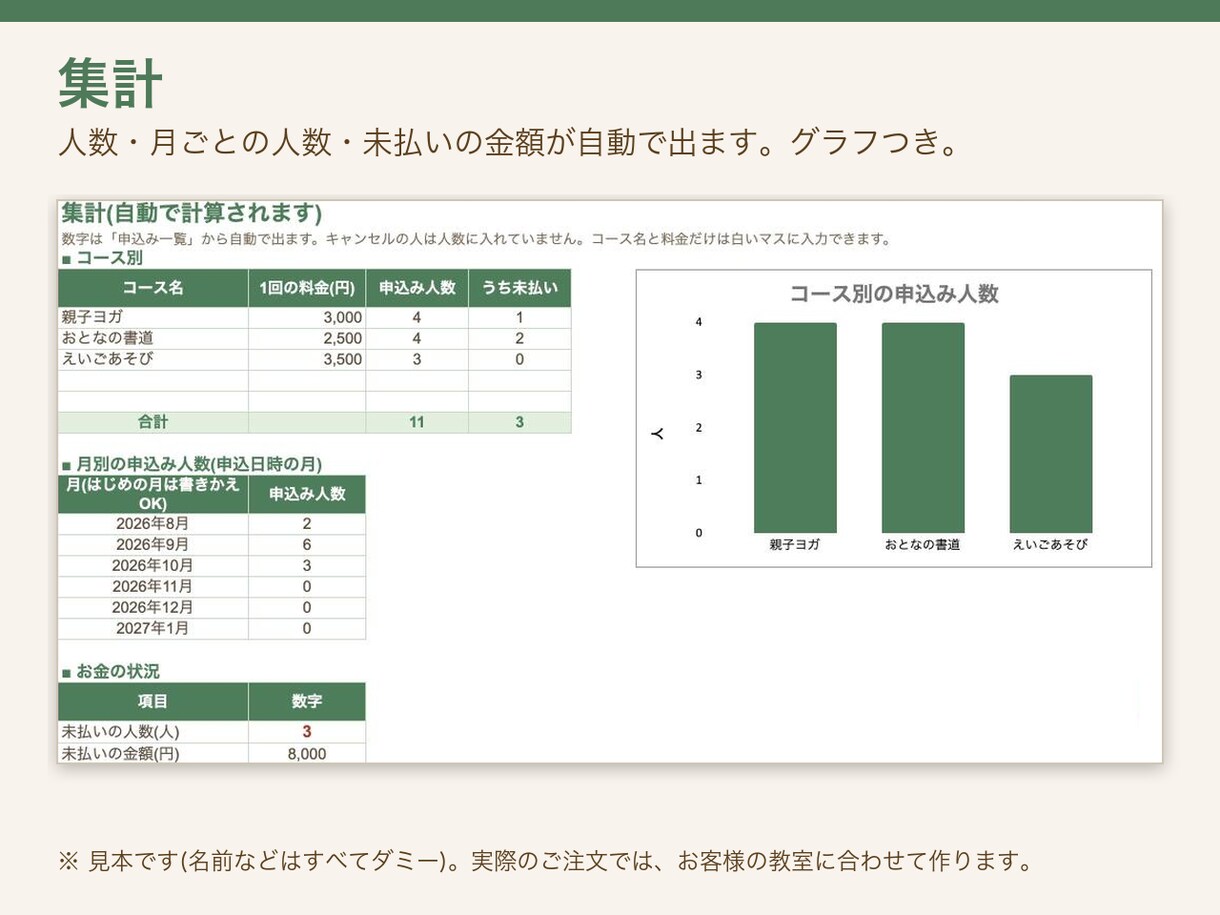1220x915 pixels.
Task: Click the おとなの書道 bar in the chart
Action: click(923, 427)
